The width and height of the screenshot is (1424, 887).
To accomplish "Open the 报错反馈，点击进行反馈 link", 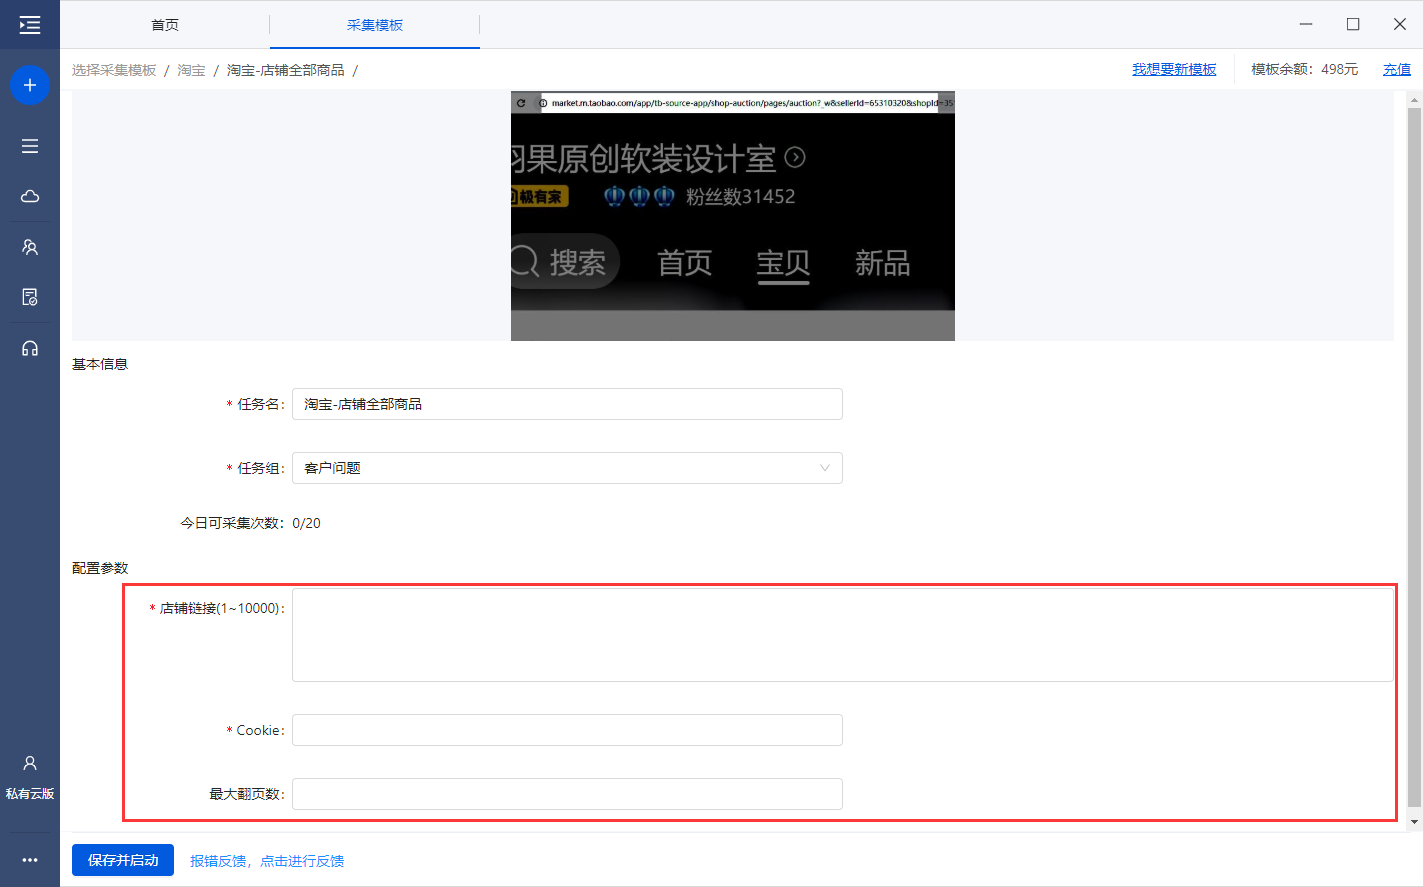I will (x=267, y=861).
